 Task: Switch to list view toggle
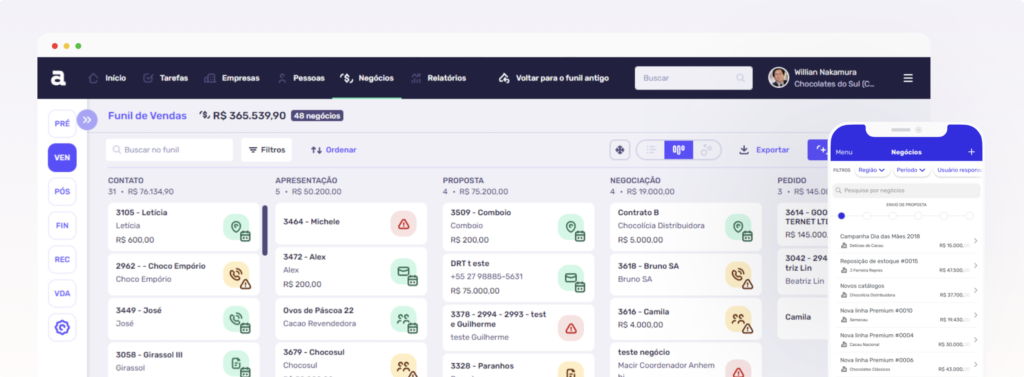click(x=650, y=150)
